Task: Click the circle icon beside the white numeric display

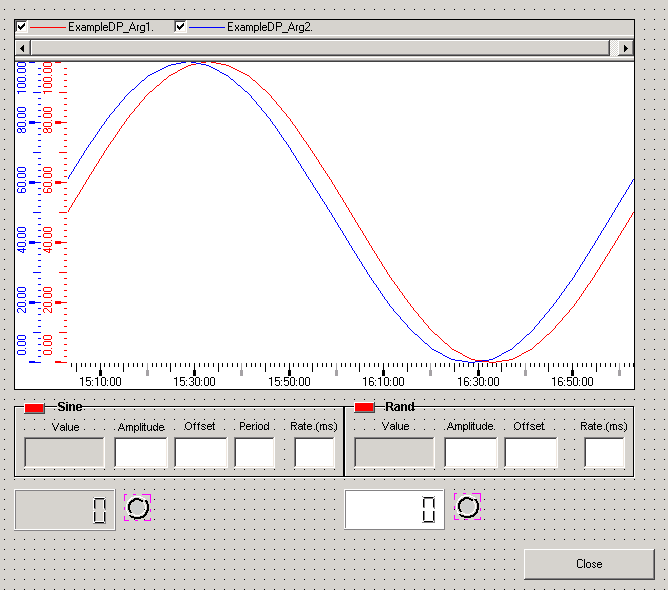Action: (467, 507)
